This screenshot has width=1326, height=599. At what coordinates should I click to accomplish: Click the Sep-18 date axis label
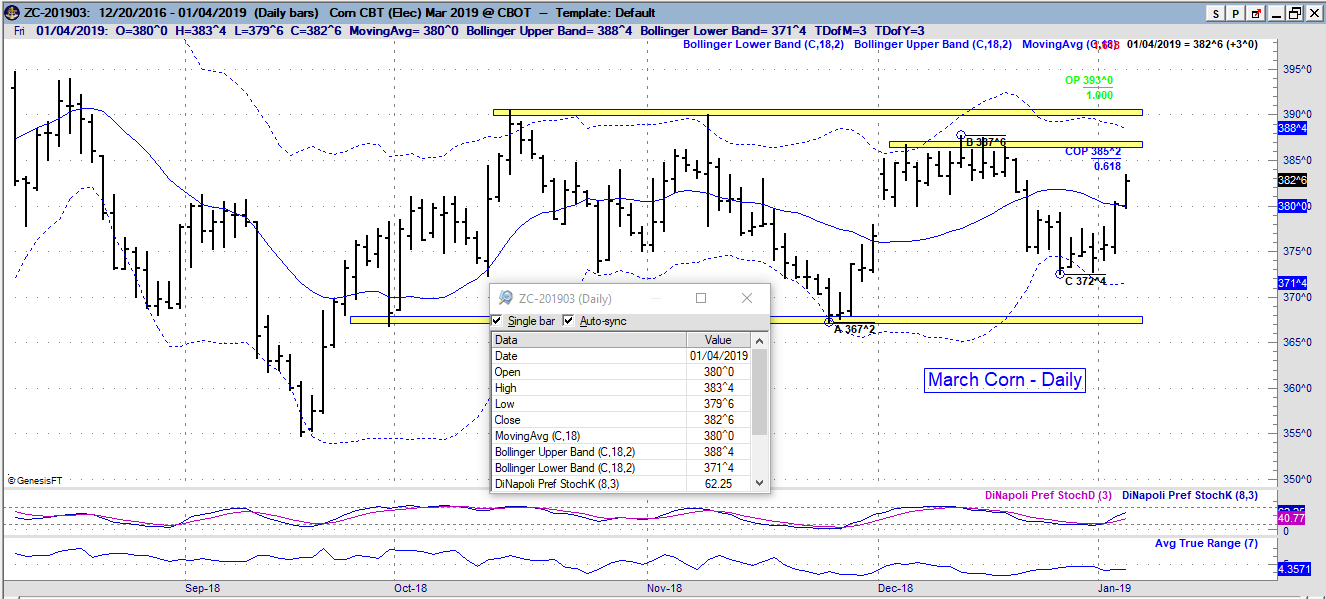(202, 589)
